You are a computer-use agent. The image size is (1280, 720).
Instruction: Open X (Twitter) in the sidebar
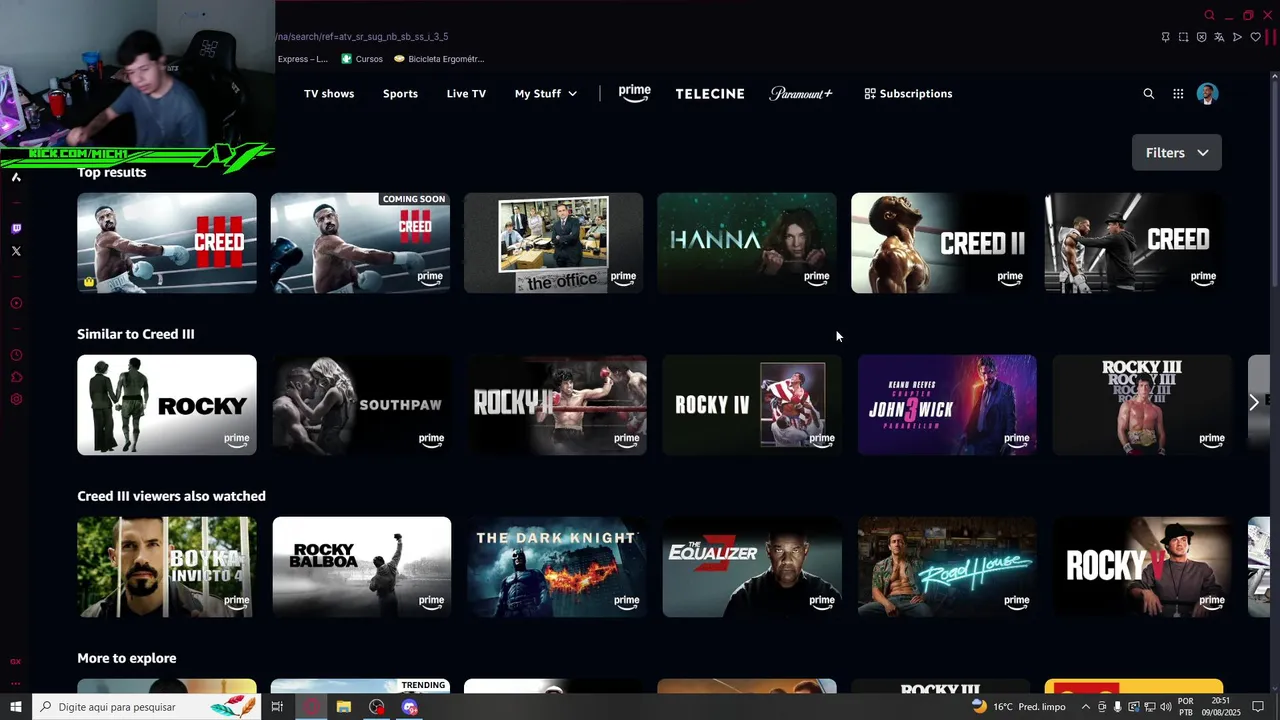click(16, 251)
